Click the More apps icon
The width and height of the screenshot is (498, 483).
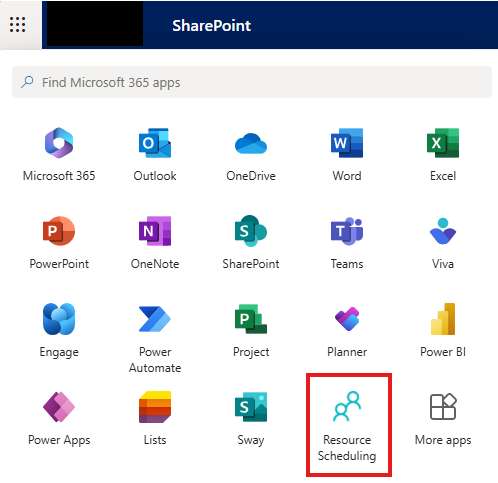(443, 407)
